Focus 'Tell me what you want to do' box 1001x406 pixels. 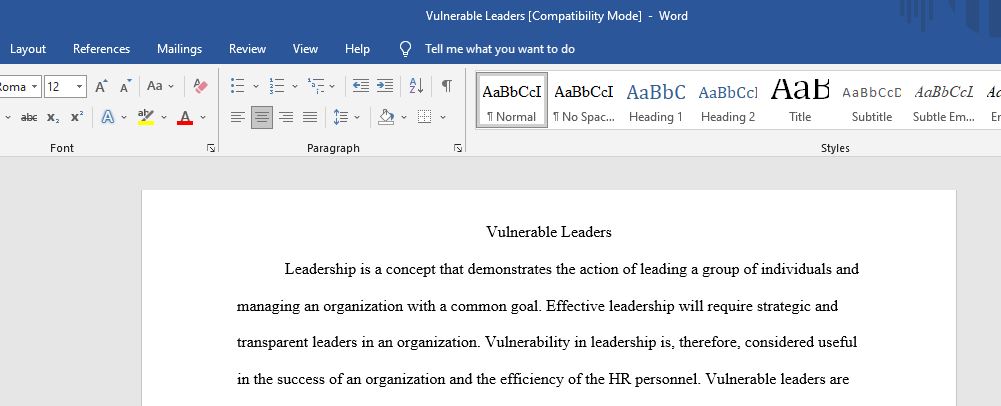coord(500,49)
